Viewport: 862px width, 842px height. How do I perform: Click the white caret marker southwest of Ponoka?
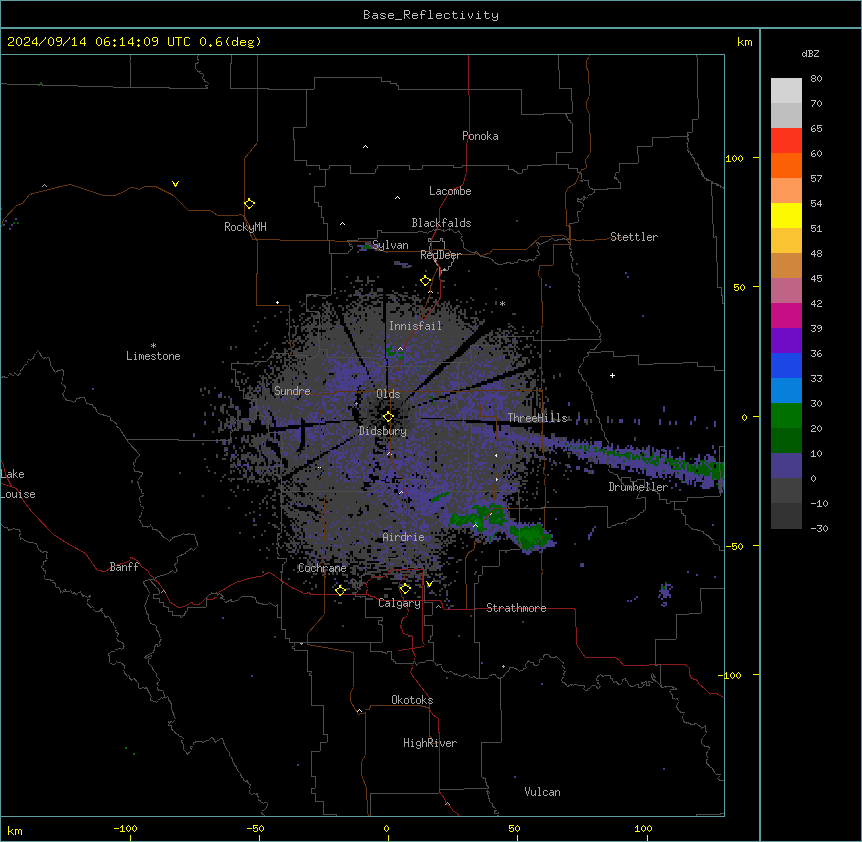(x=365, y=147)
